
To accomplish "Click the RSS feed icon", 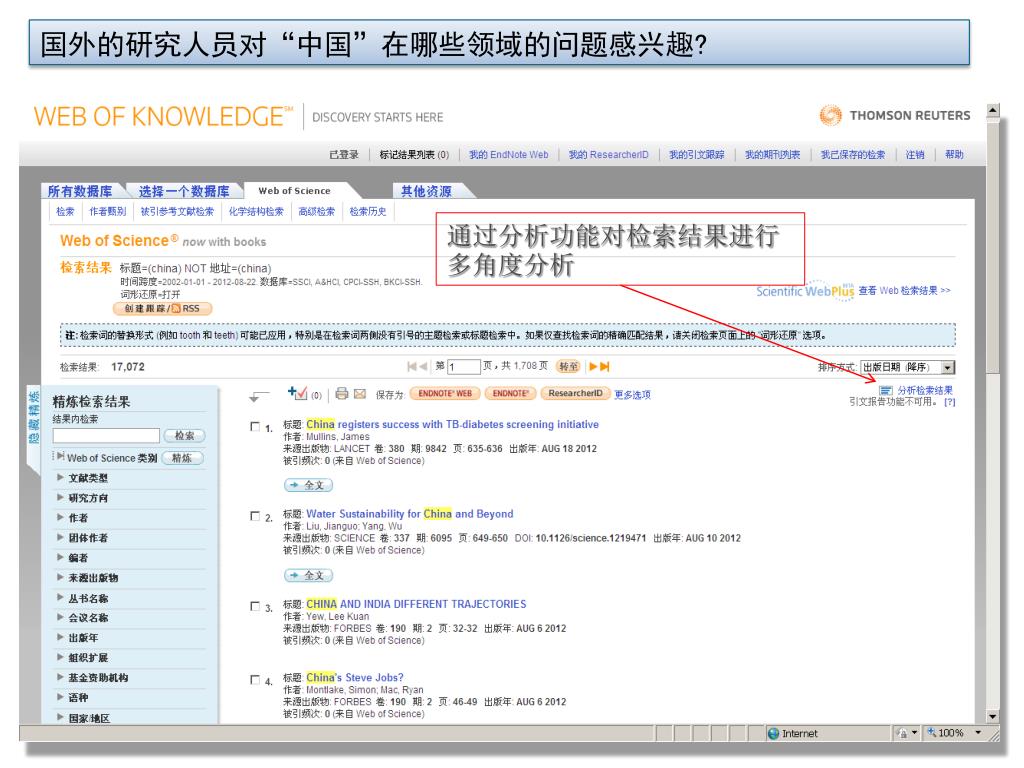I will (176, 308).
